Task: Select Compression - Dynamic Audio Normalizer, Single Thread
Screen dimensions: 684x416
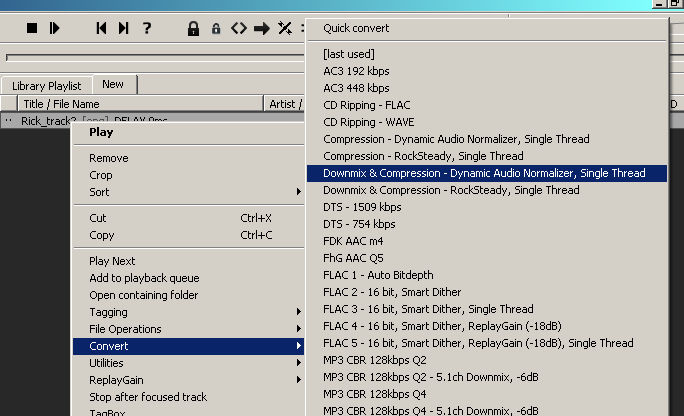Action: click(487, 139)
